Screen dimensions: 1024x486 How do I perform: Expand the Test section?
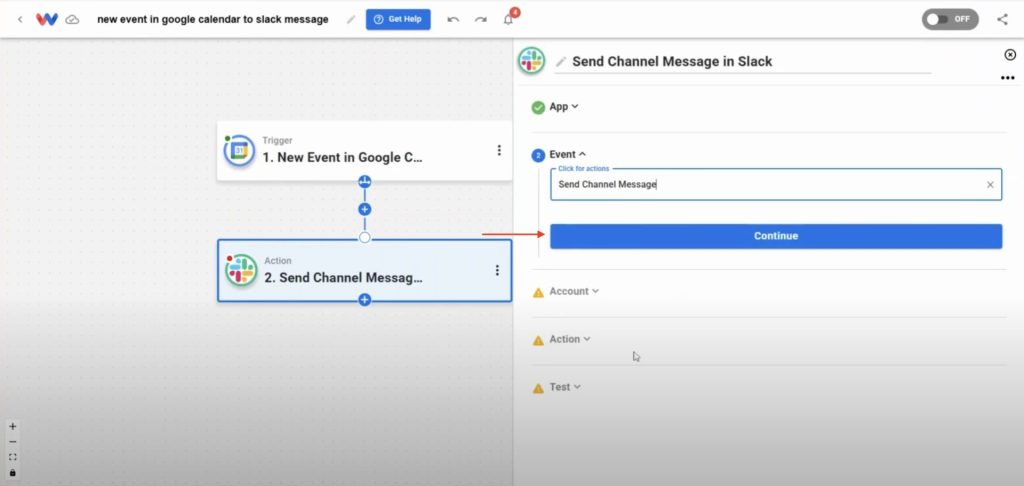pos(565,387)
